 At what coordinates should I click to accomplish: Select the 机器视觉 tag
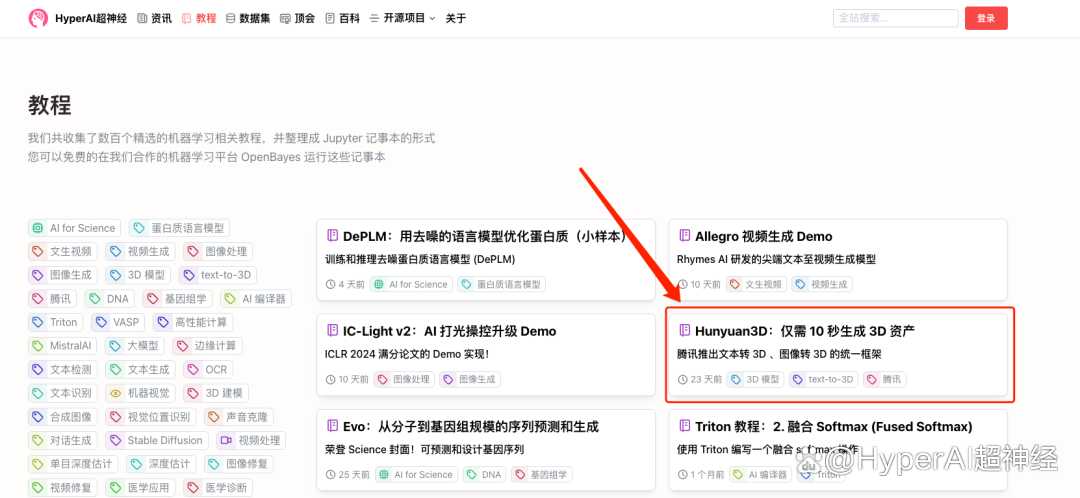tap(141, 393)
